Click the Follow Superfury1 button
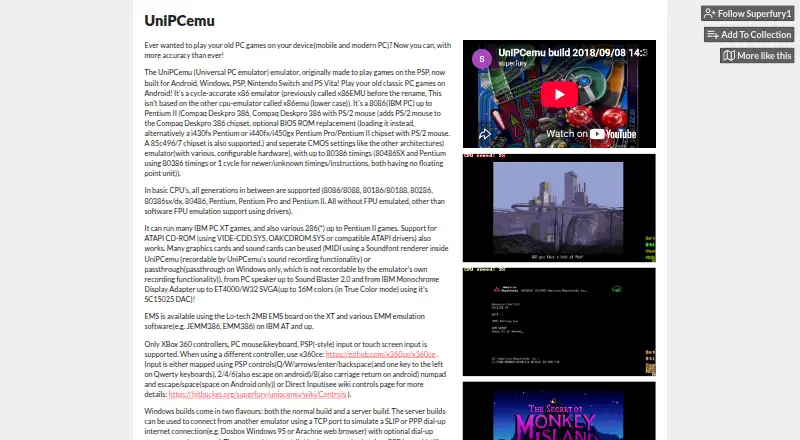 coord(747,14)
